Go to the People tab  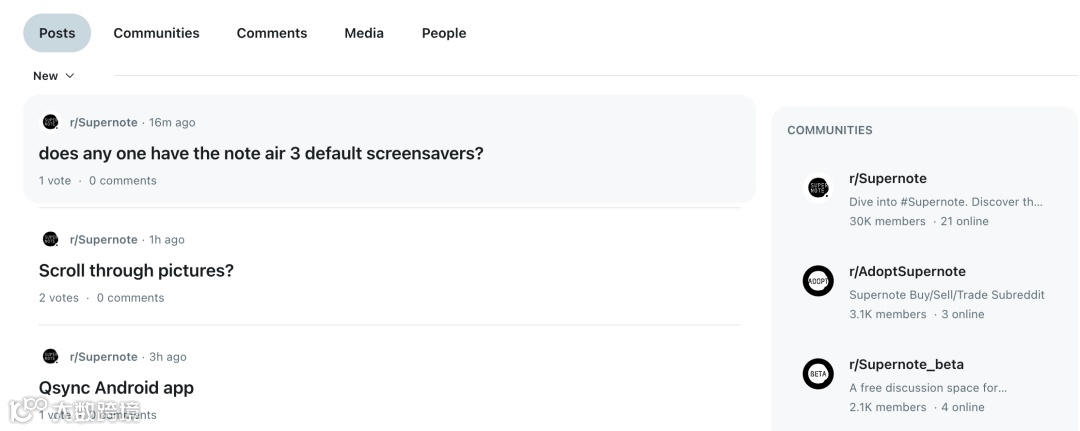tap(444, 33)
